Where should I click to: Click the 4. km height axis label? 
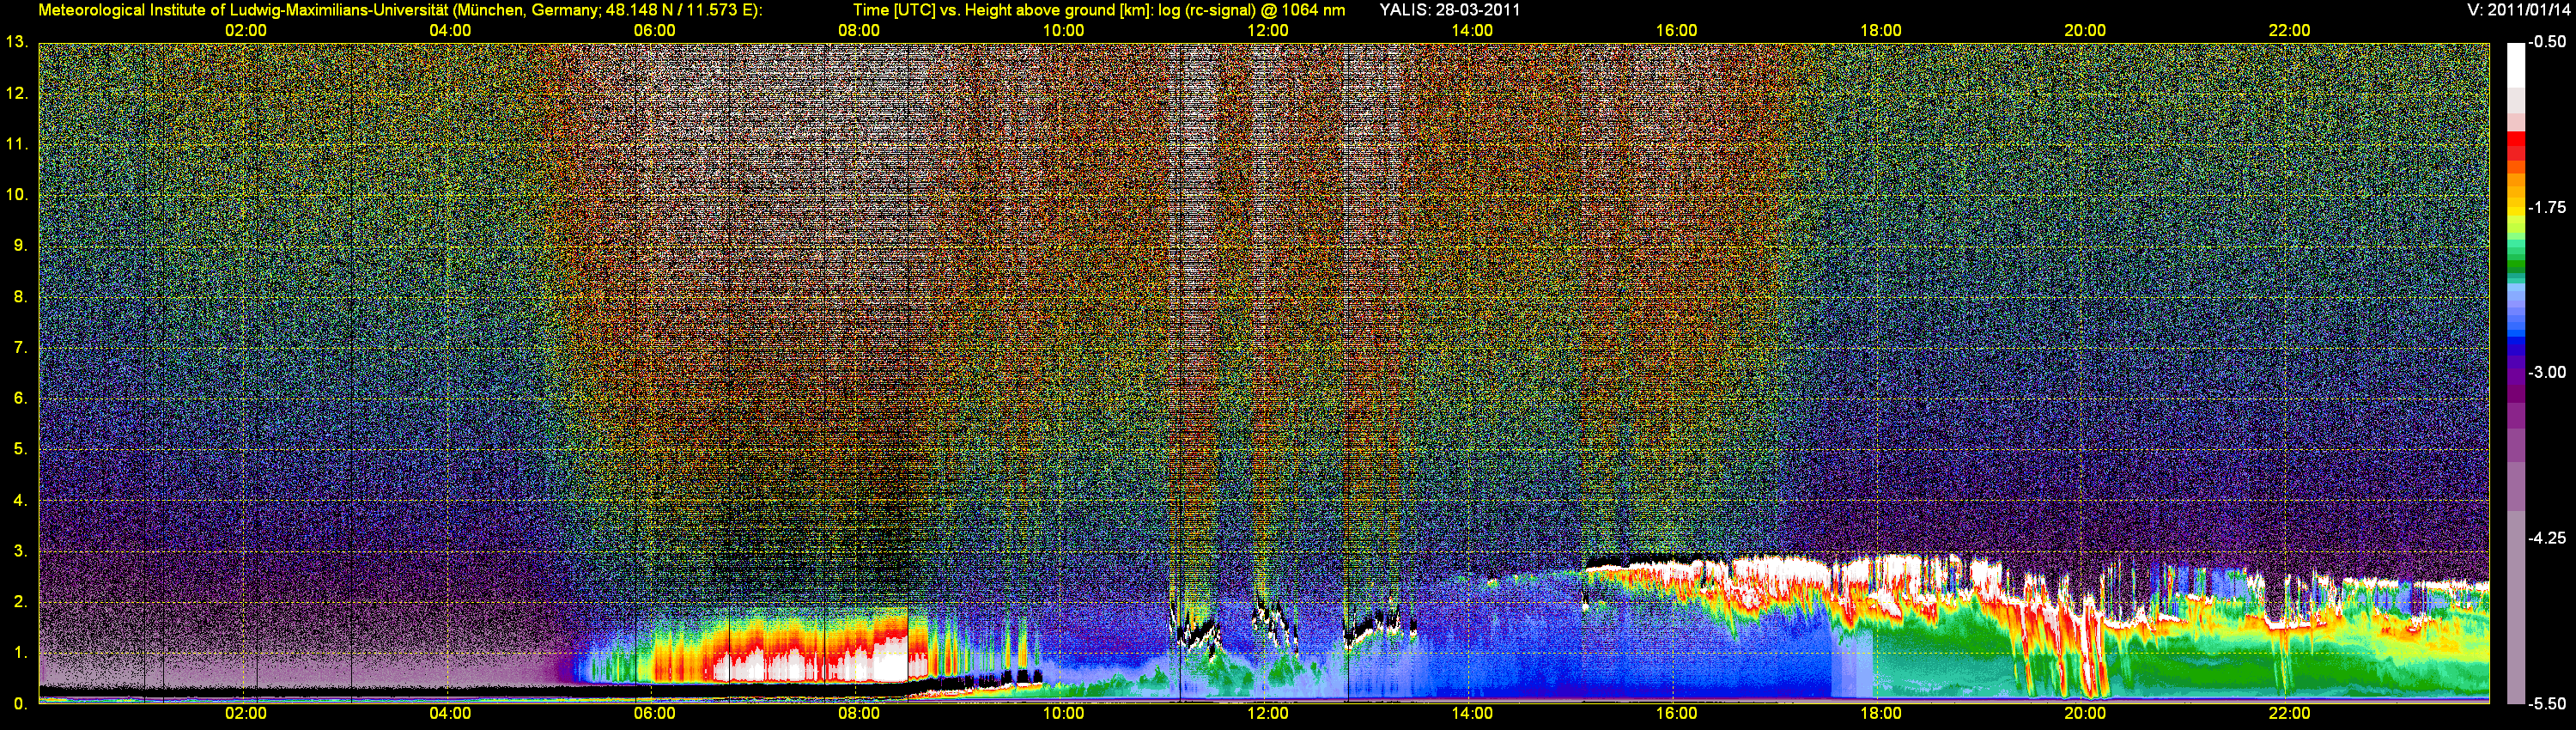tap(21, 500)
